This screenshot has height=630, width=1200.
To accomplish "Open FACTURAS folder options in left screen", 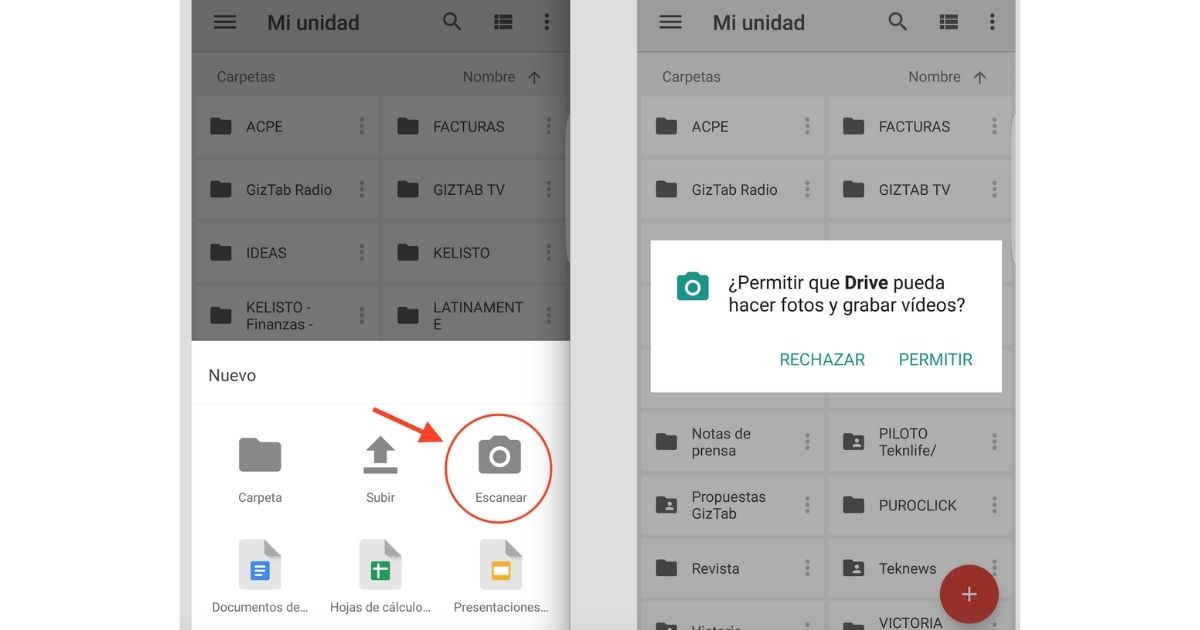I will 548,126.
